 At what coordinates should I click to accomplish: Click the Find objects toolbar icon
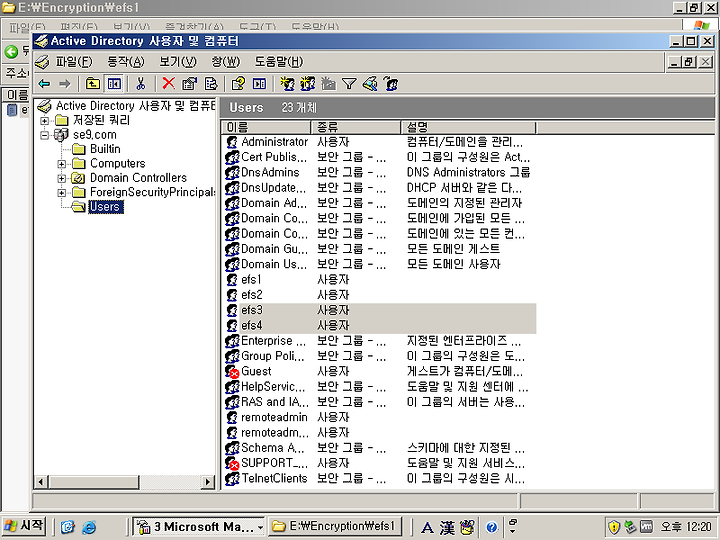[x=370, y=84]
